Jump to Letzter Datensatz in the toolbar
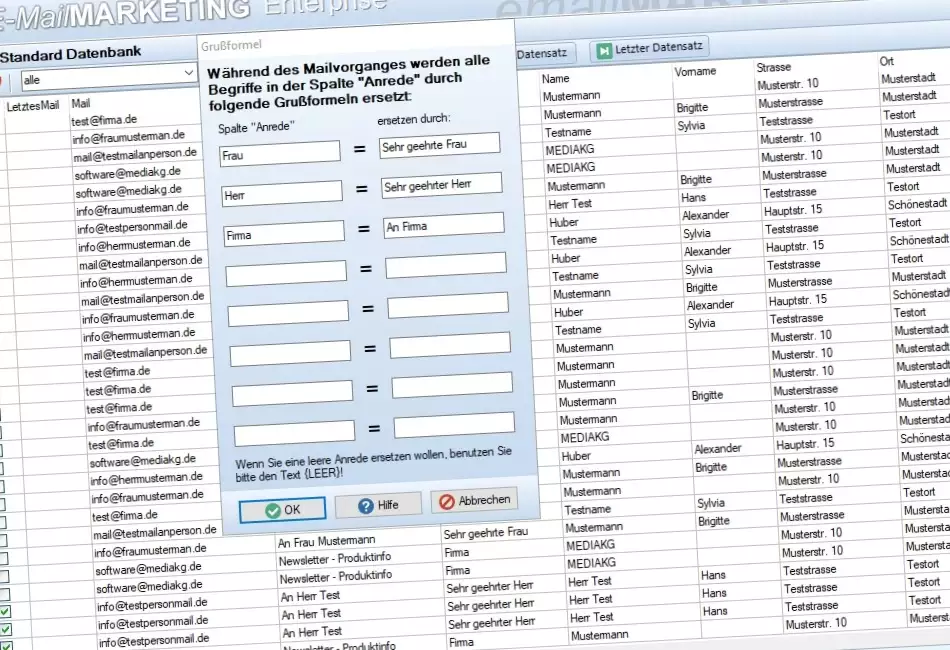Viewport: 950px width, 650px height. click(649, 49)
